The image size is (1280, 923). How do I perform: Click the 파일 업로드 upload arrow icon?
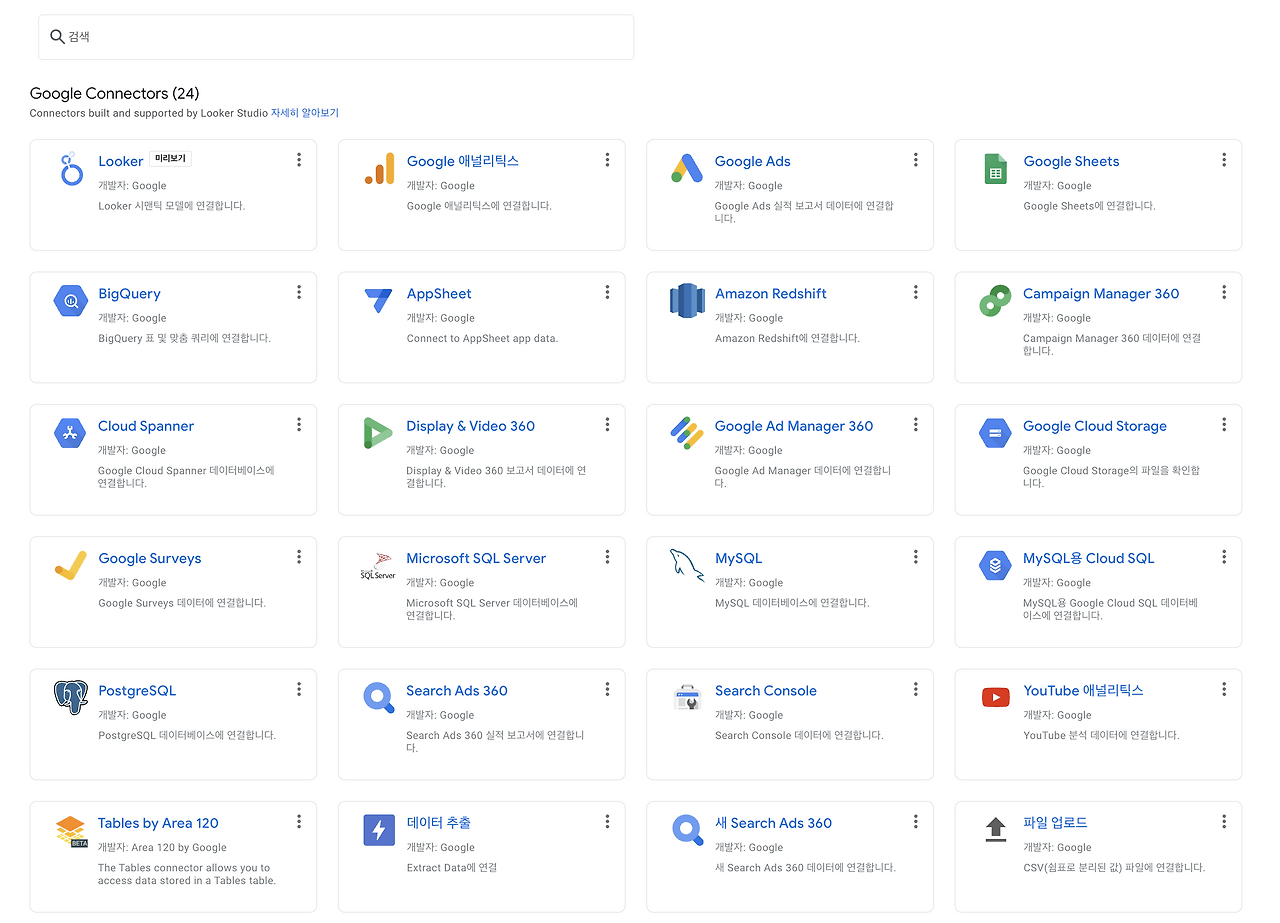[x=995, y=829]
